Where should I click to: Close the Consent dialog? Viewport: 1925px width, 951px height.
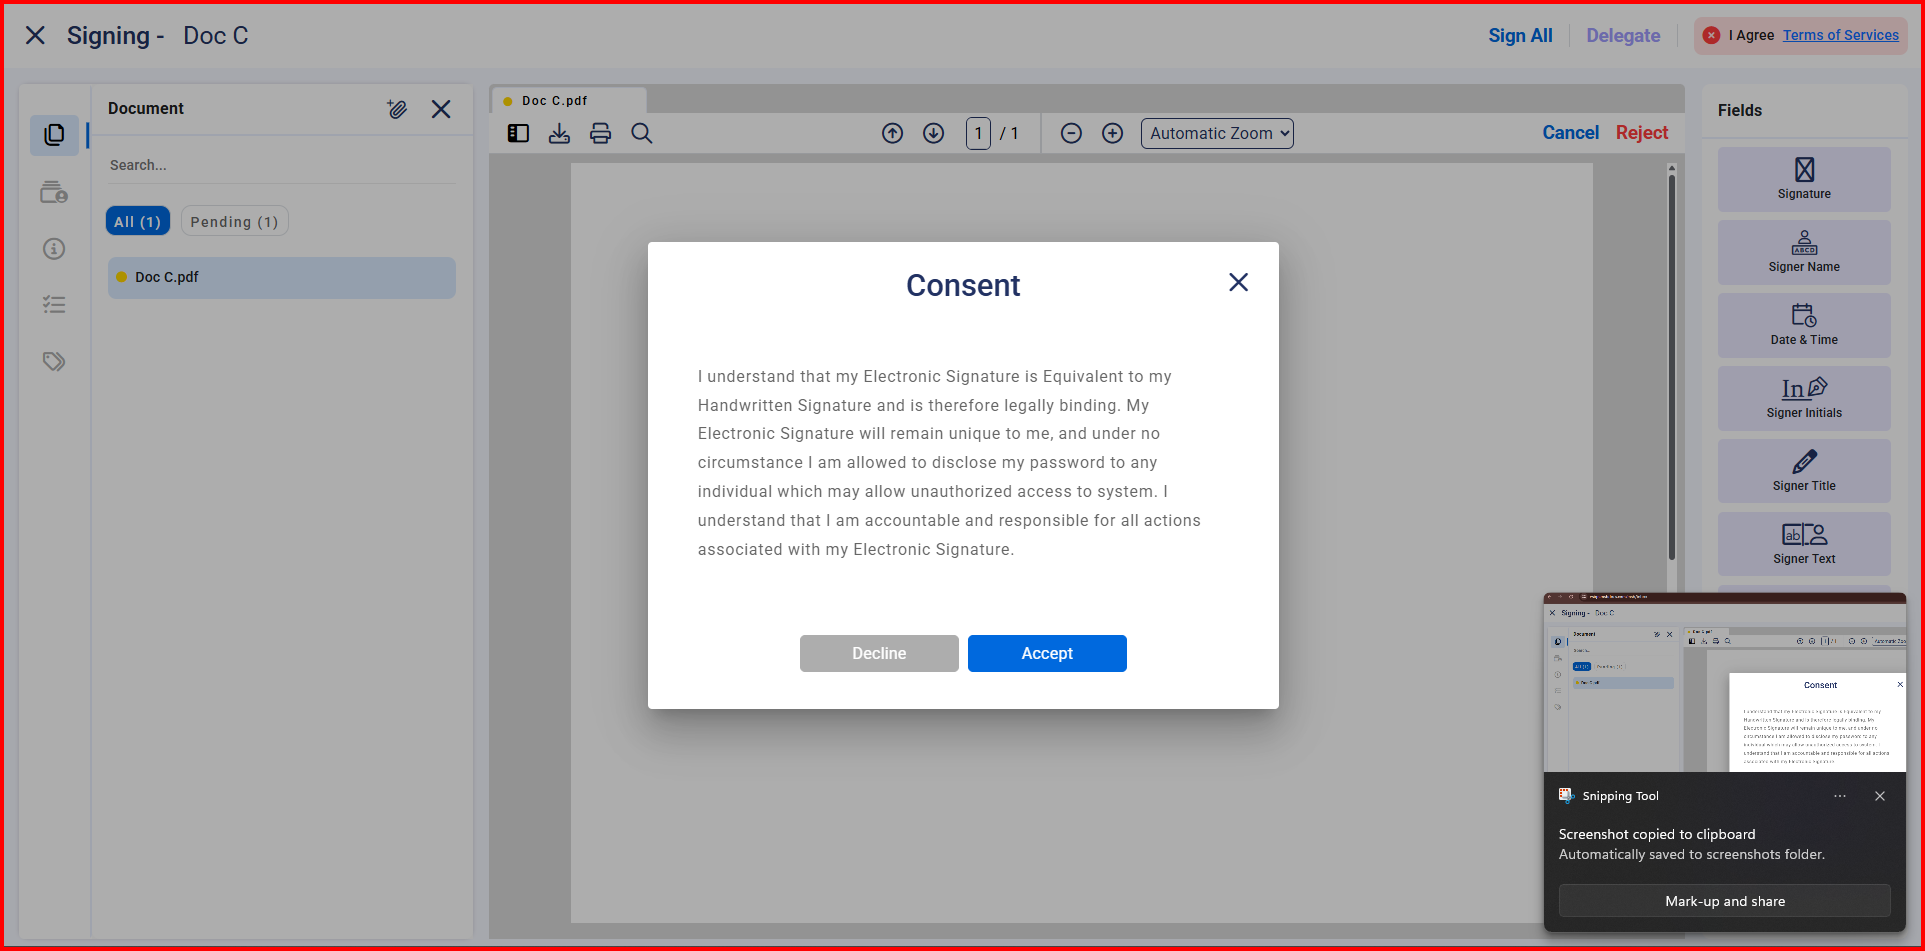click(1238, 283)
